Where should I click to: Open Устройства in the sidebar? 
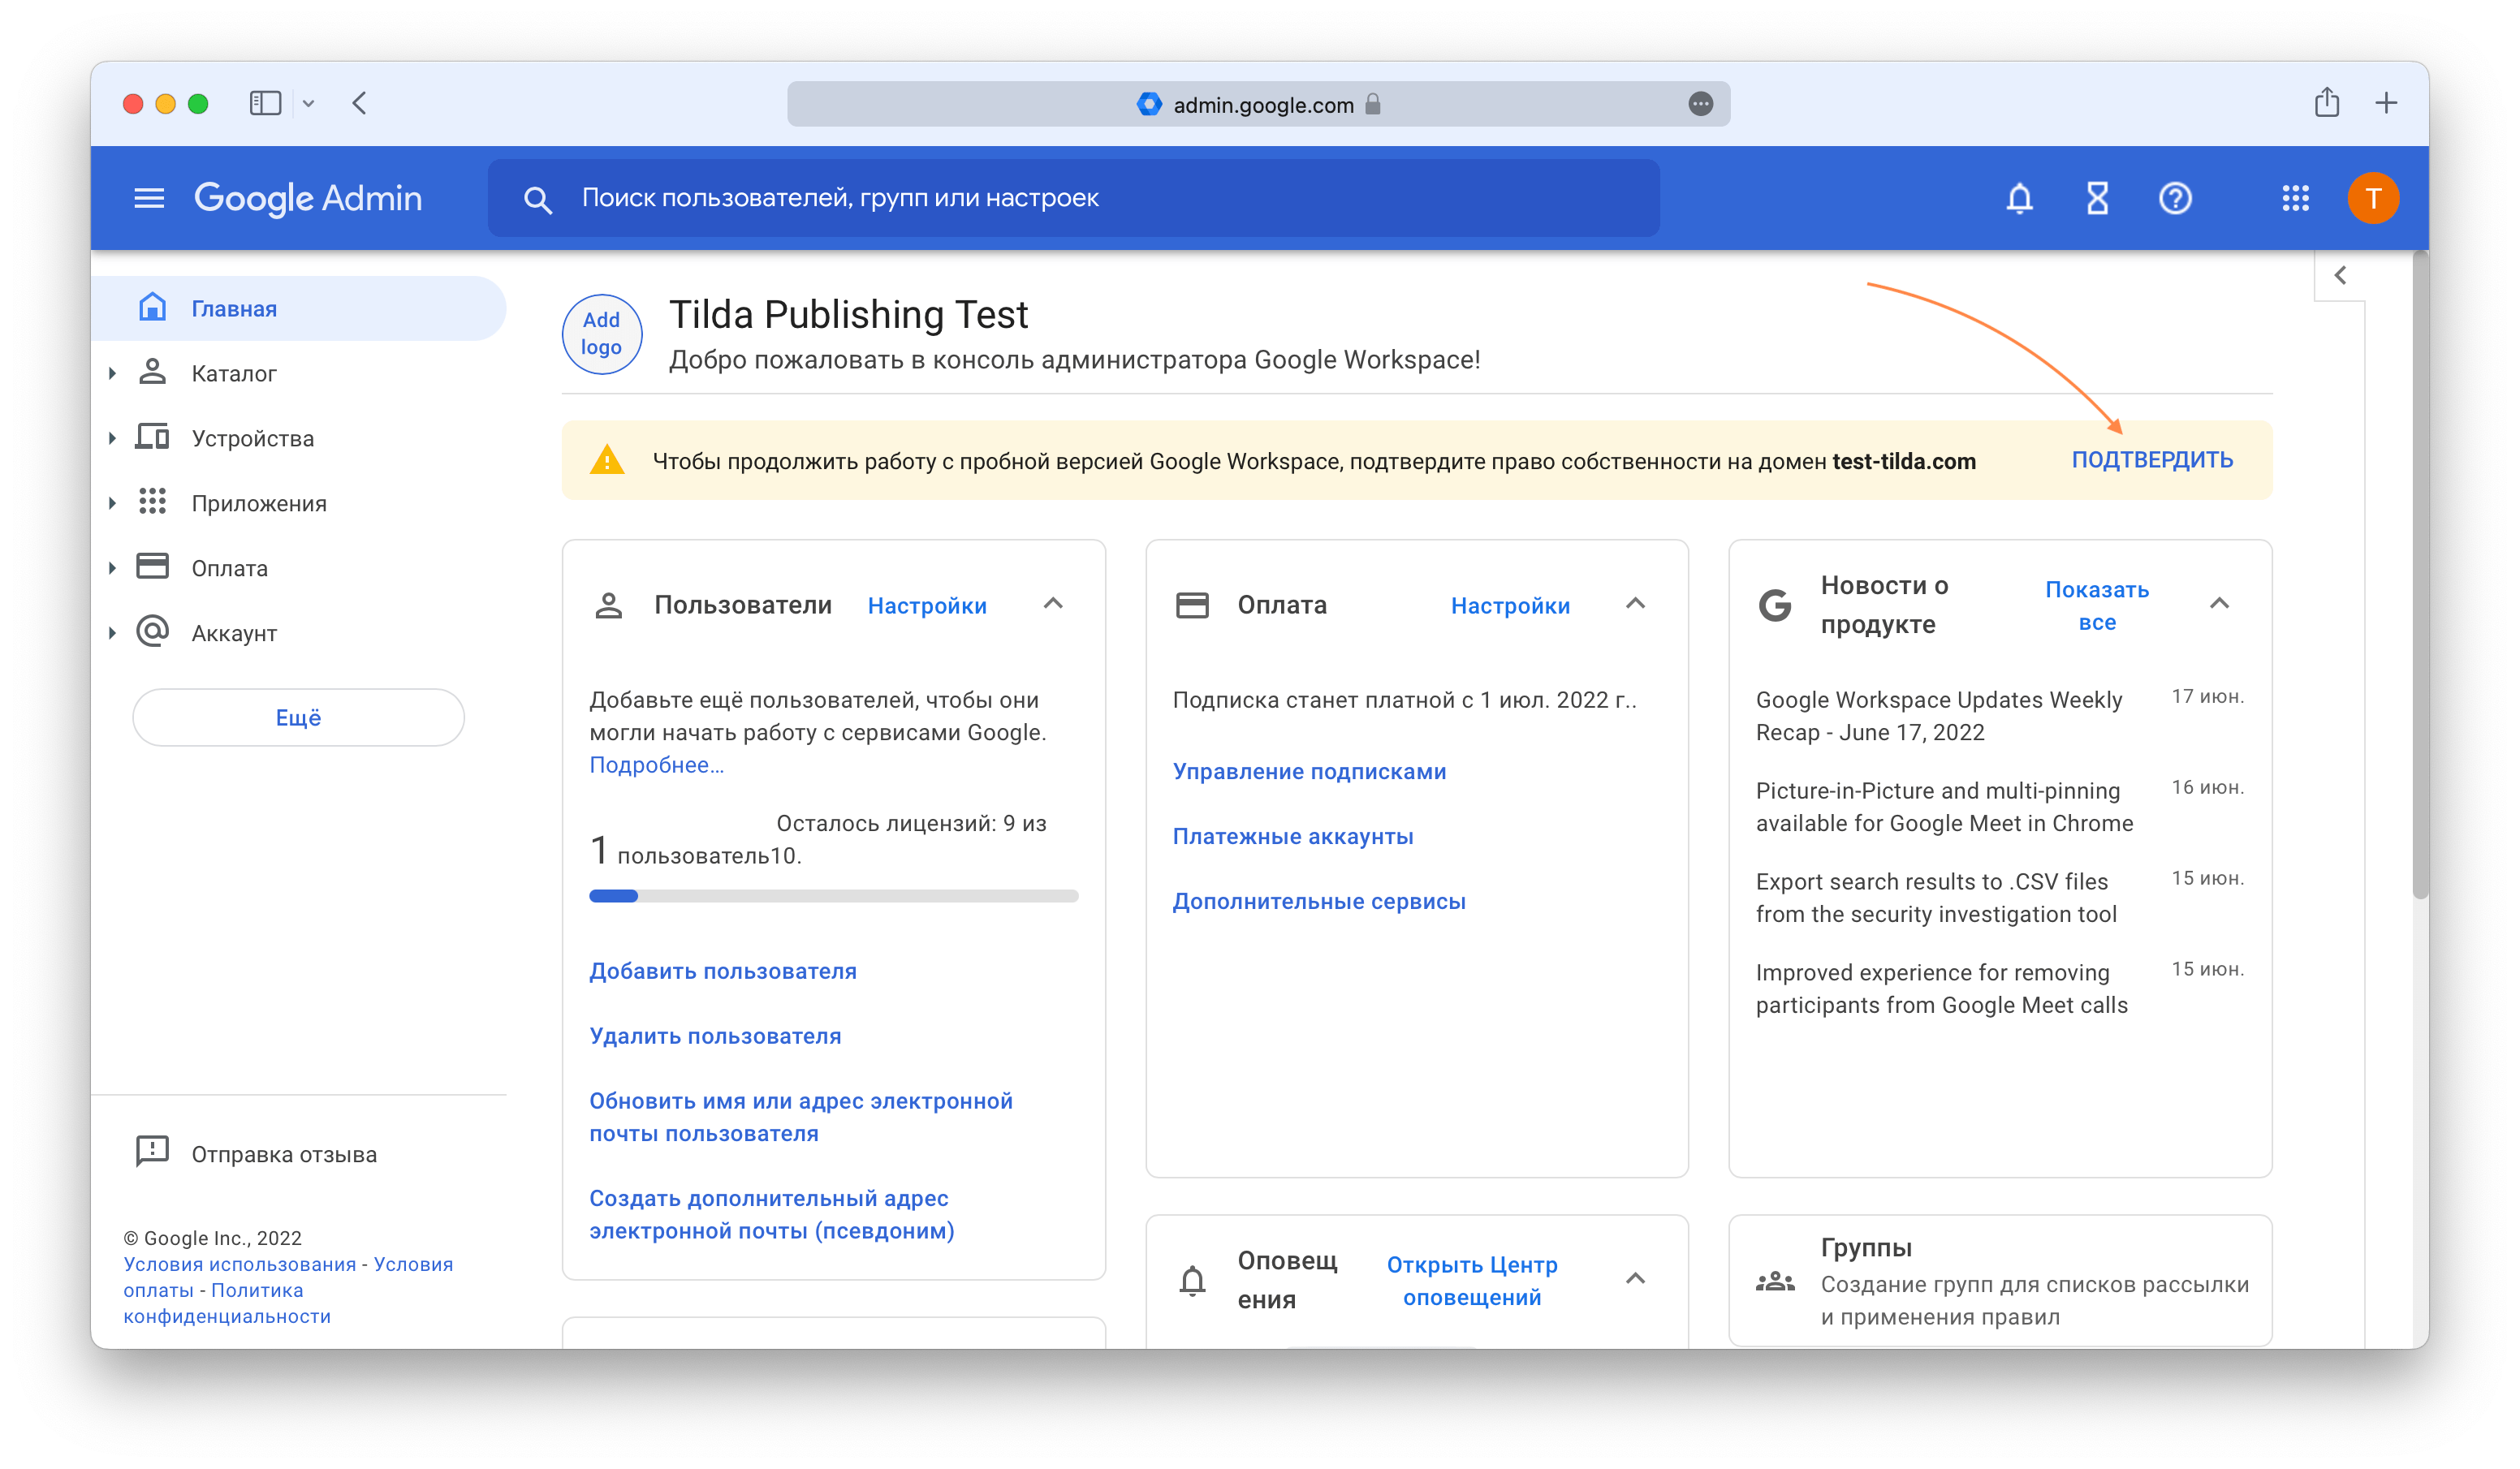pos(298,438)
